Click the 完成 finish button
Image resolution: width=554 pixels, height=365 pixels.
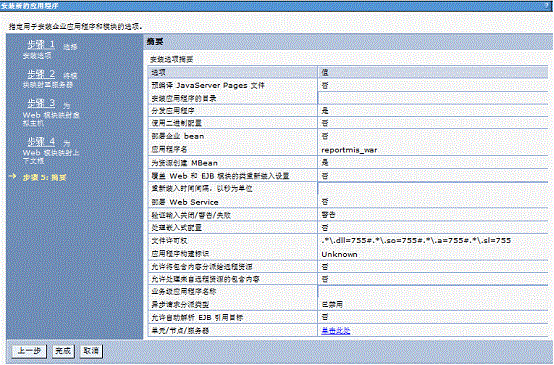63,351
